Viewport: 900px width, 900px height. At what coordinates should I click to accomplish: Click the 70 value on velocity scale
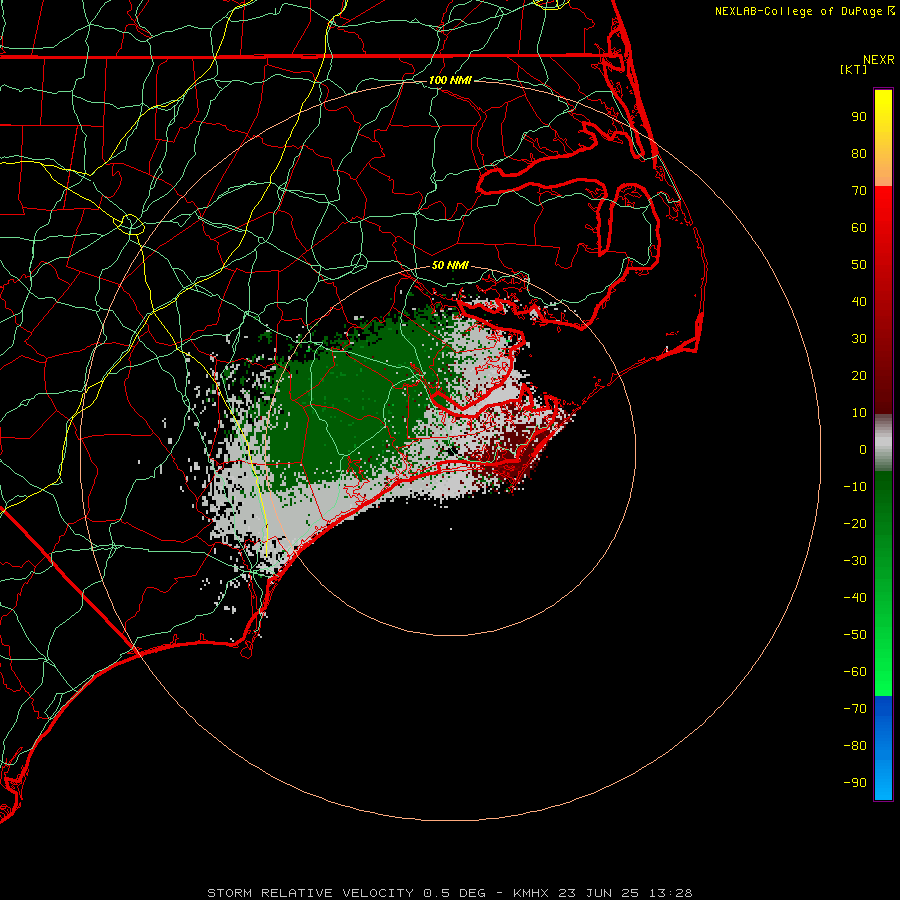pos(859,191)
